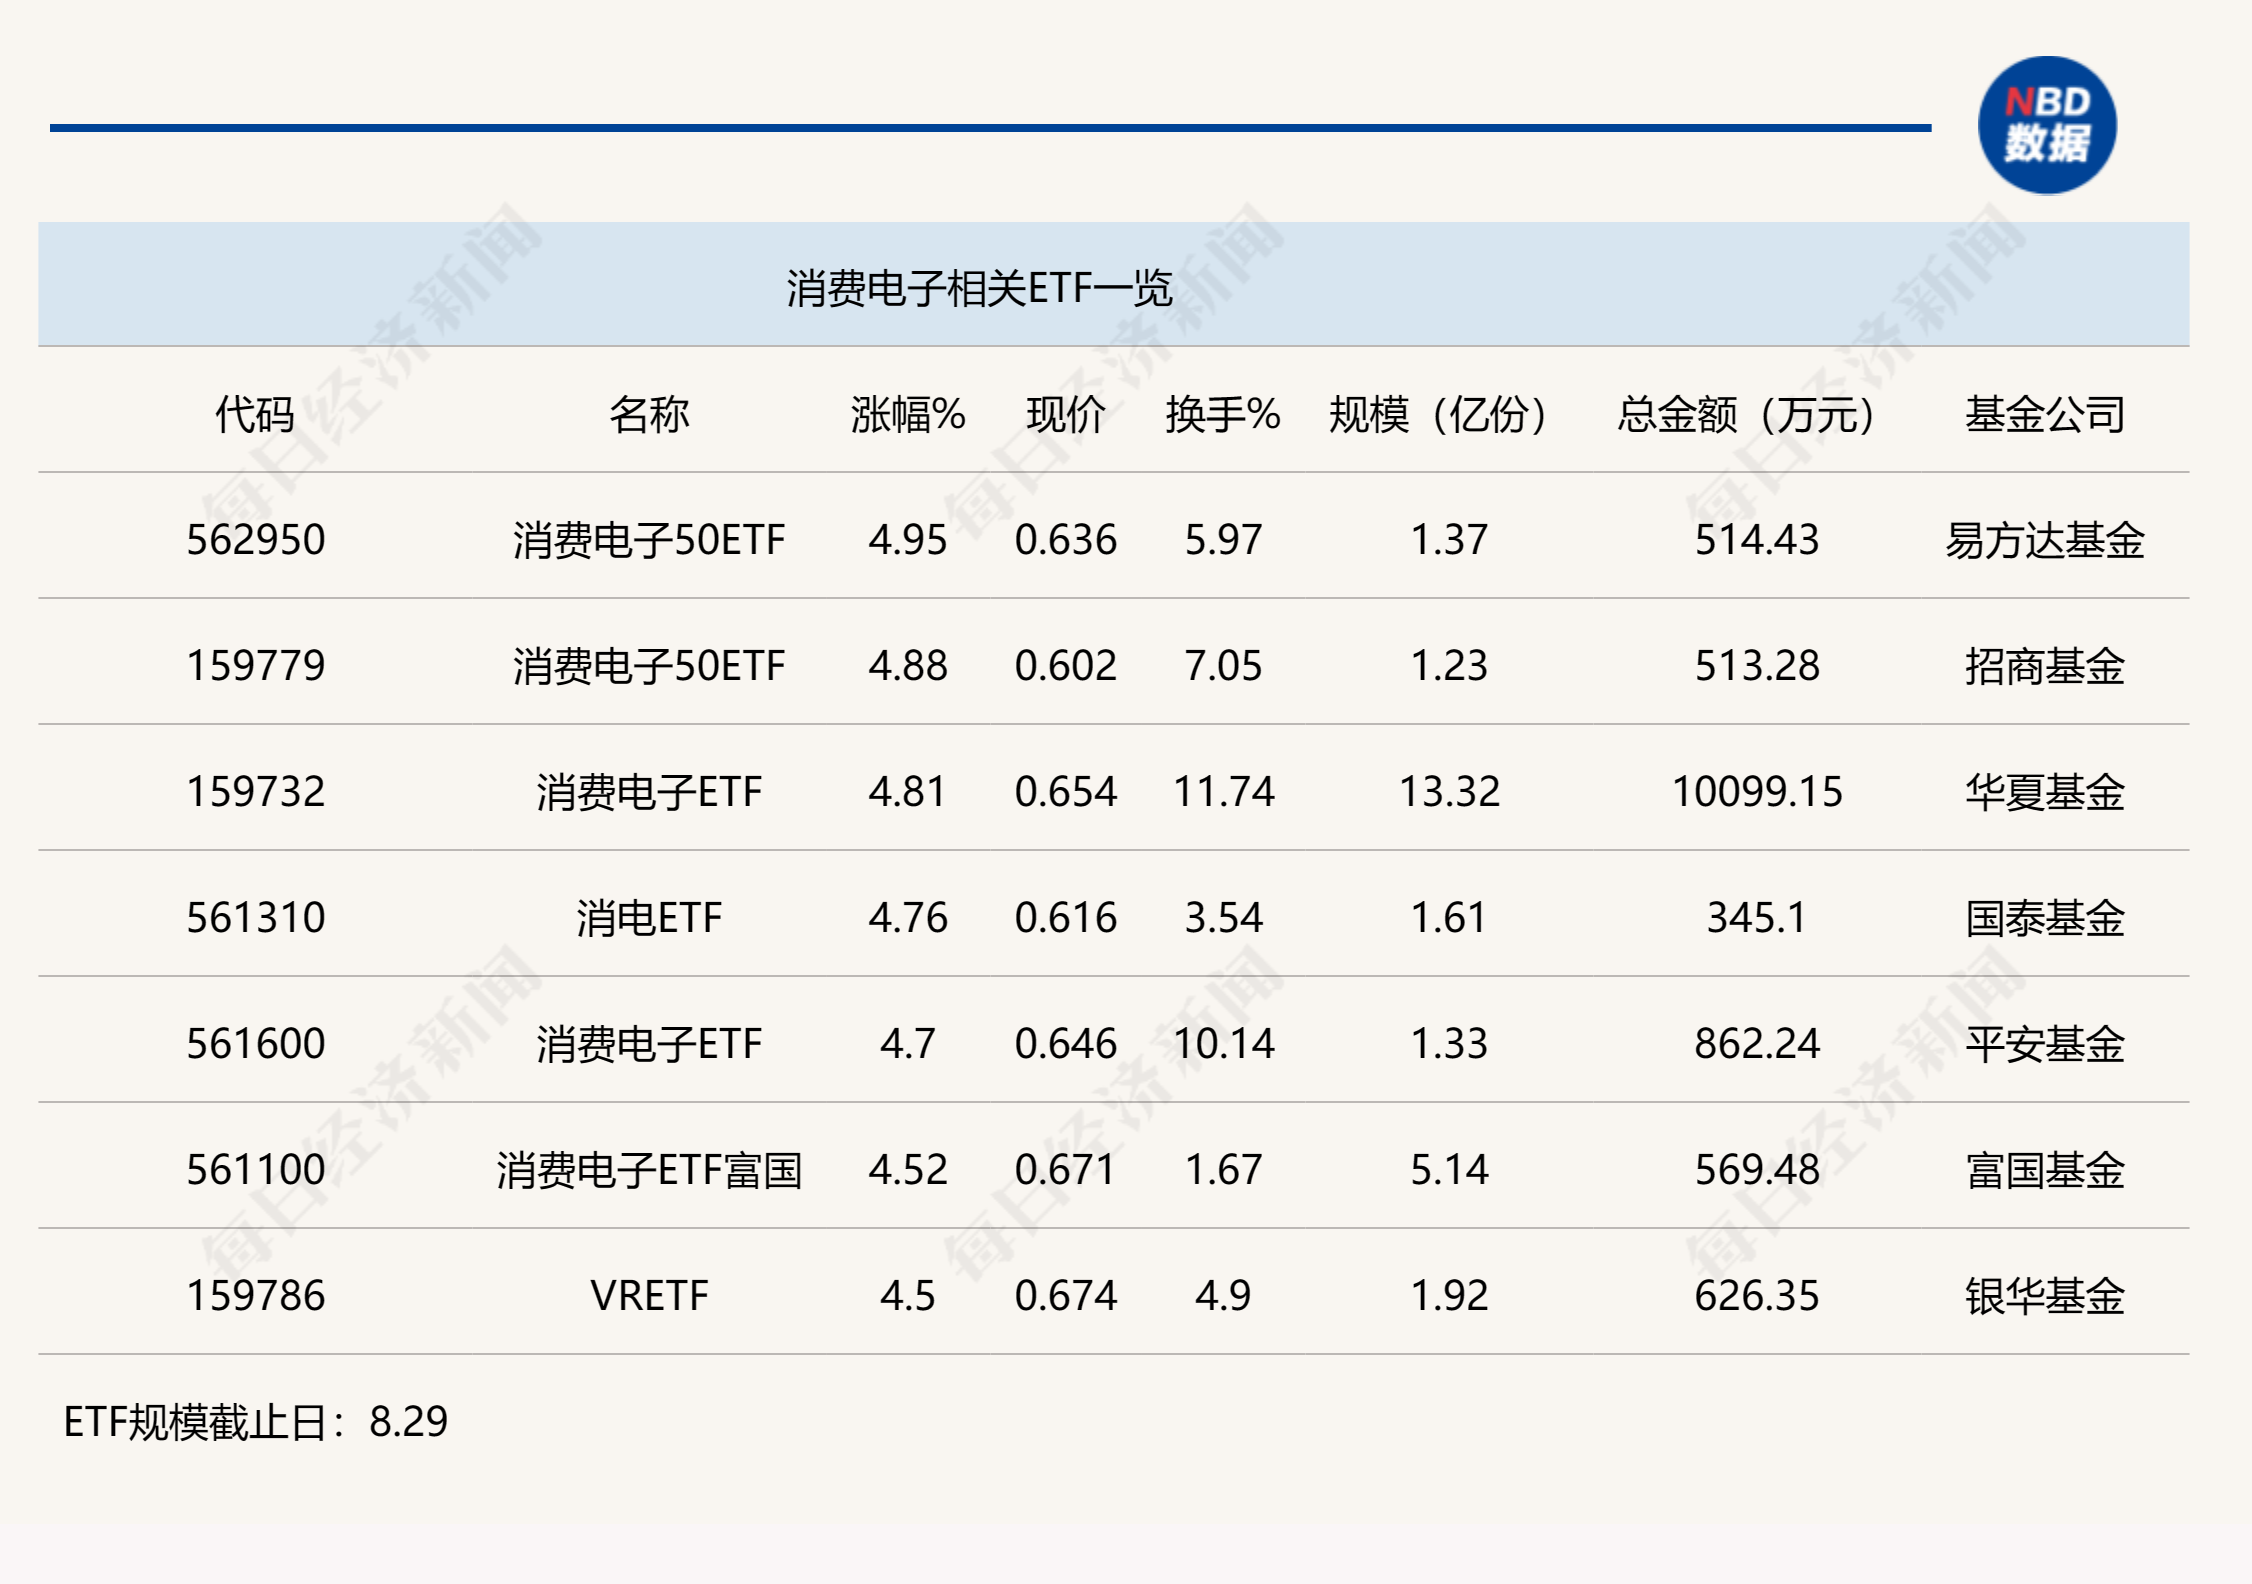Click the VRETF fund name

pyautogui.click(x=649, y=1296)
